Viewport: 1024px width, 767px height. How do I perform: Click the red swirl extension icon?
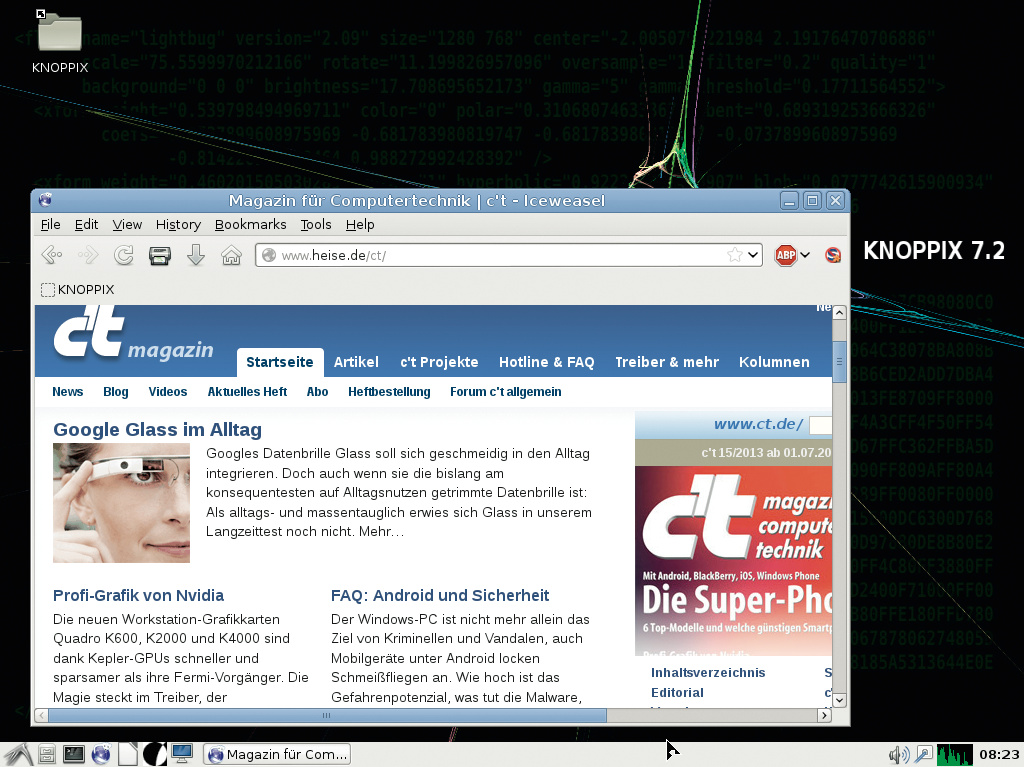click(x=833, y=255)
